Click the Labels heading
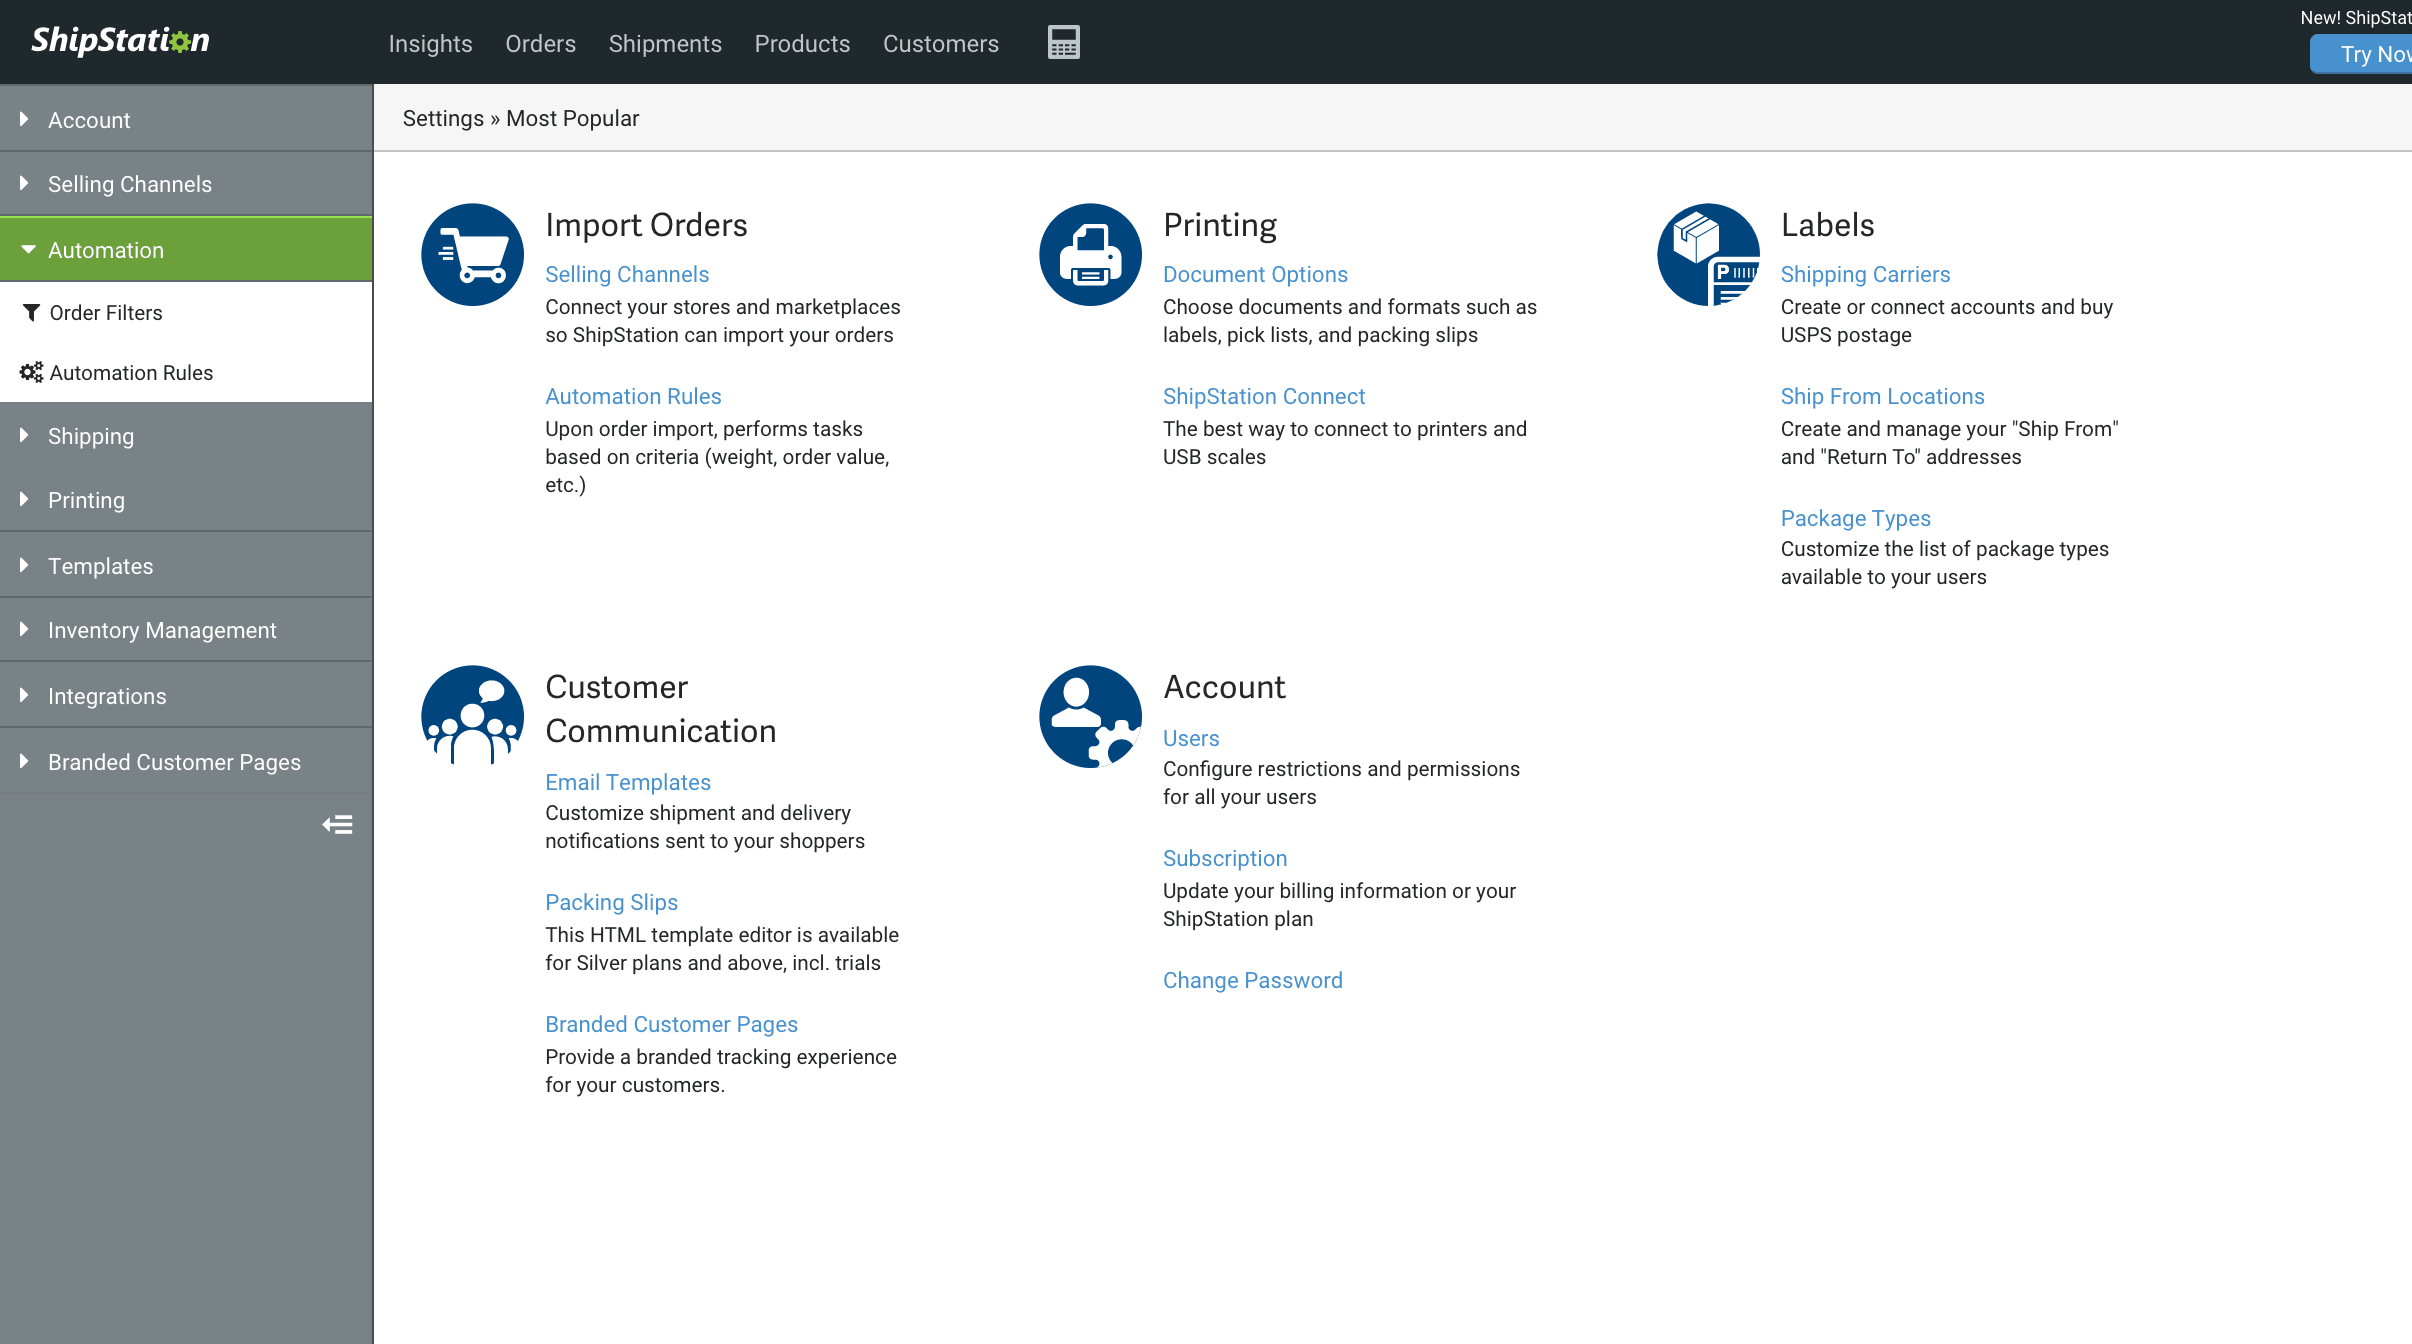The width and height of the screenshot is (2412, 1344). pos(1827,225)
